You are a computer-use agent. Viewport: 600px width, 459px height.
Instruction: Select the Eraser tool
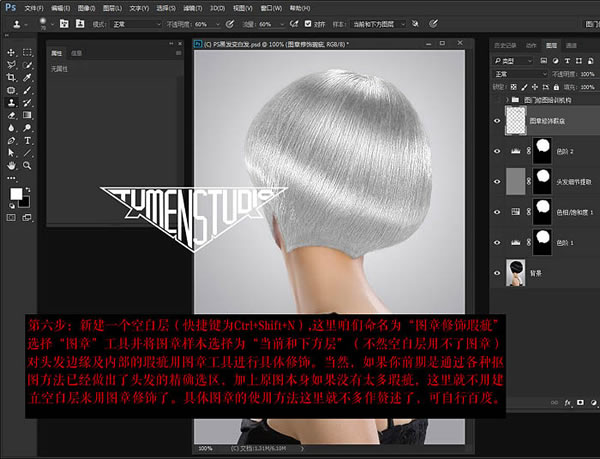9,115
